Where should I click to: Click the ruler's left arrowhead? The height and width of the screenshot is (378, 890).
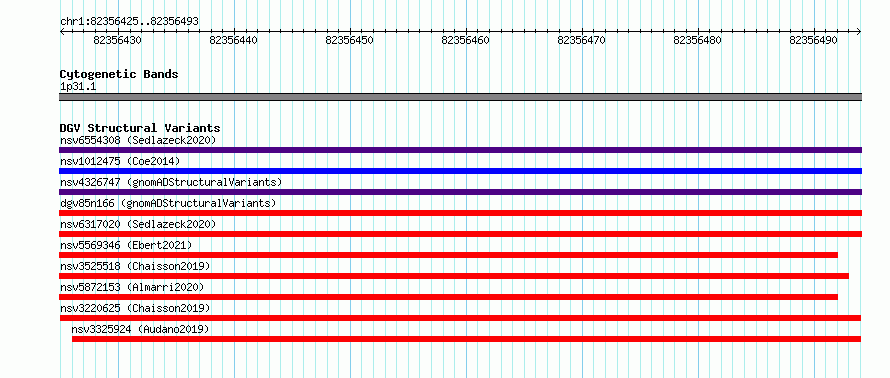pyautogui.click(x=62, y=32)
